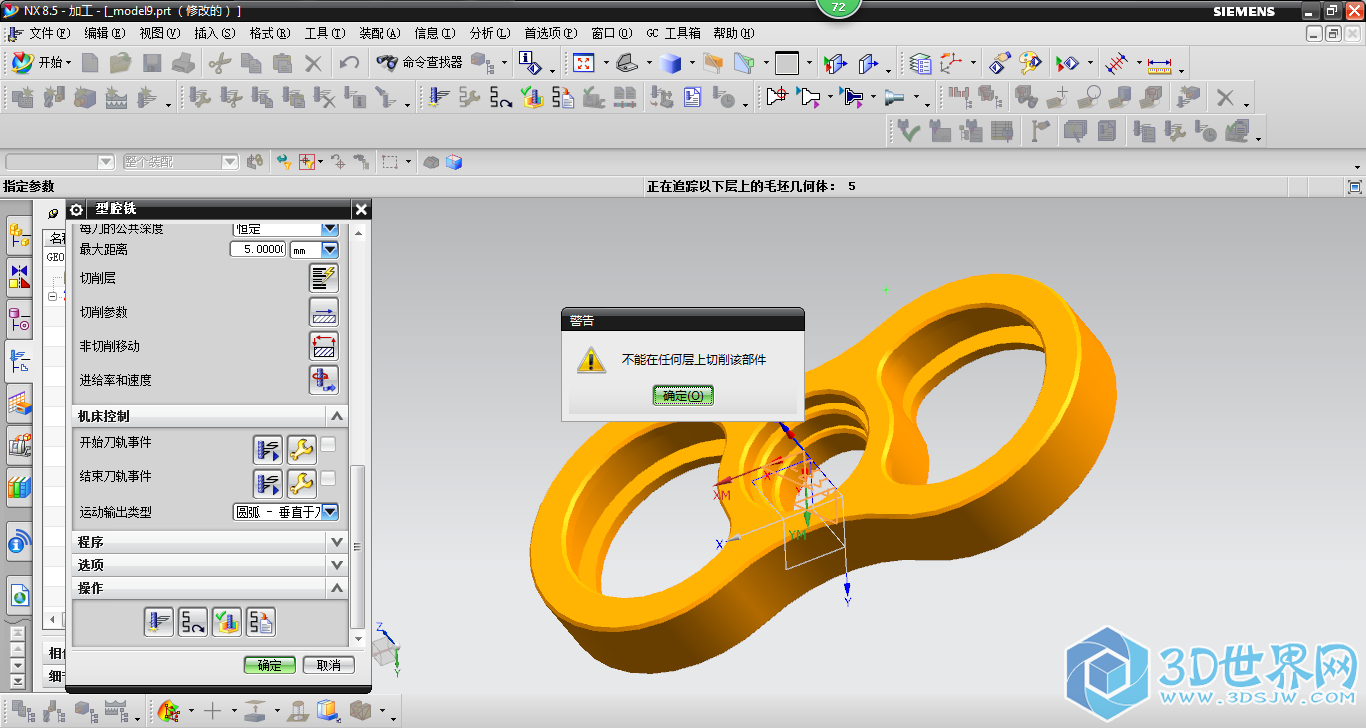Click List tool path icon in Actions

[261, 622]
